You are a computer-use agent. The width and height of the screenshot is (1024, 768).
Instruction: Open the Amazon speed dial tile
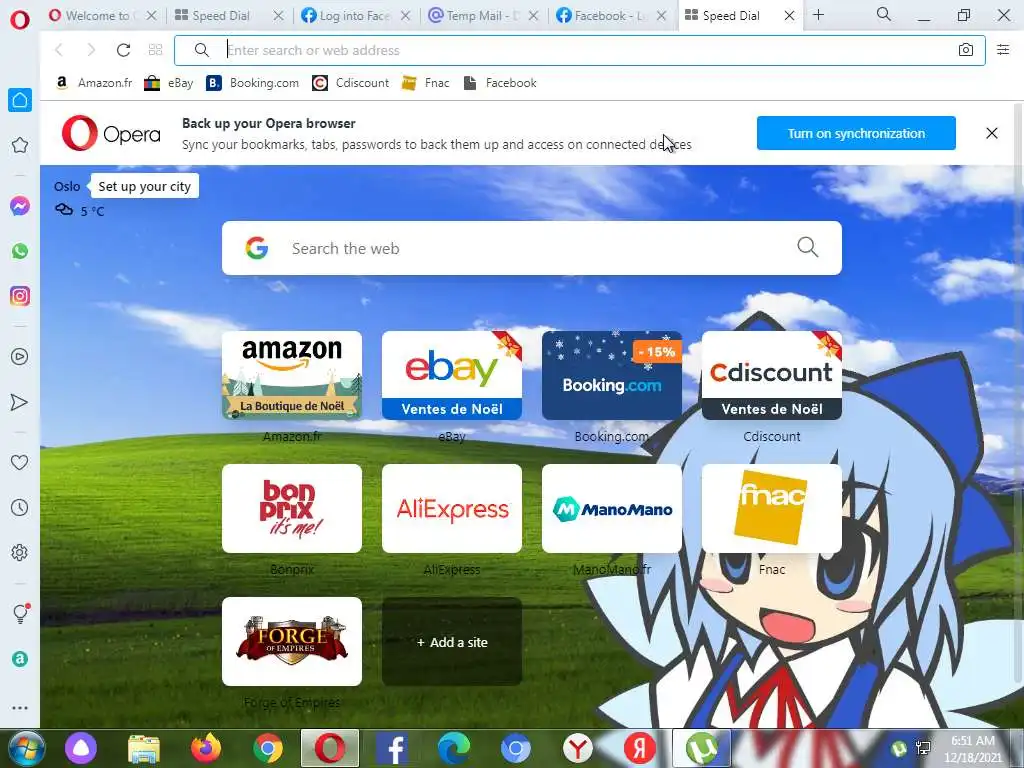coord(292,376)
